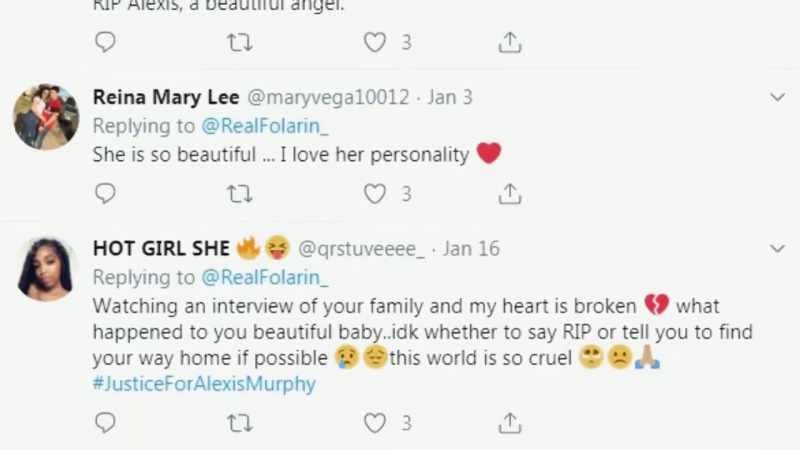Like HOT GIRL SHE's tweet

click(374, 423)
